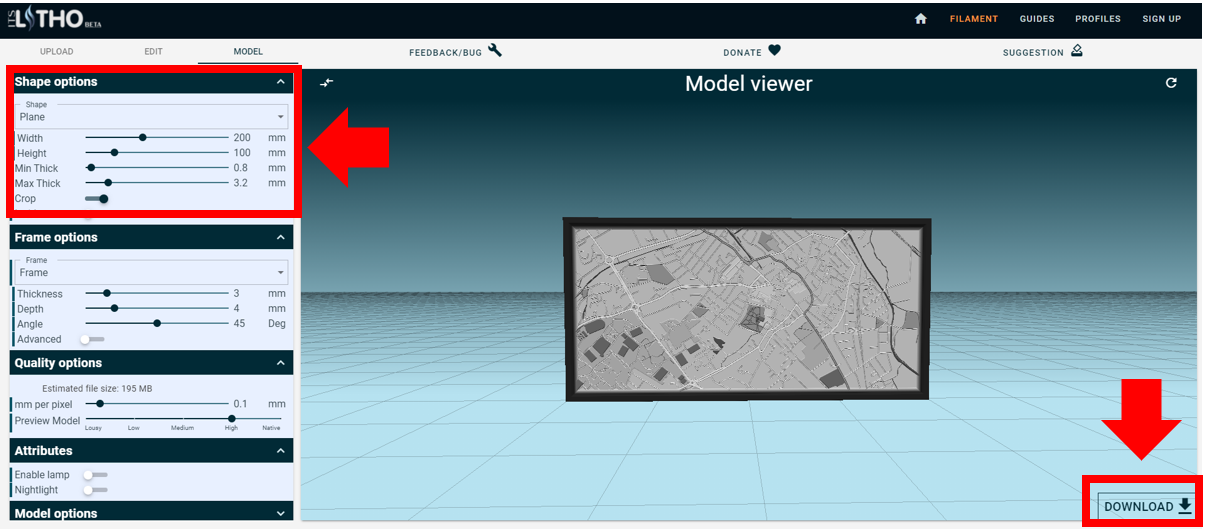Click the Download button
Screen dimensions: 1205x529
[x=1148, y=506]
